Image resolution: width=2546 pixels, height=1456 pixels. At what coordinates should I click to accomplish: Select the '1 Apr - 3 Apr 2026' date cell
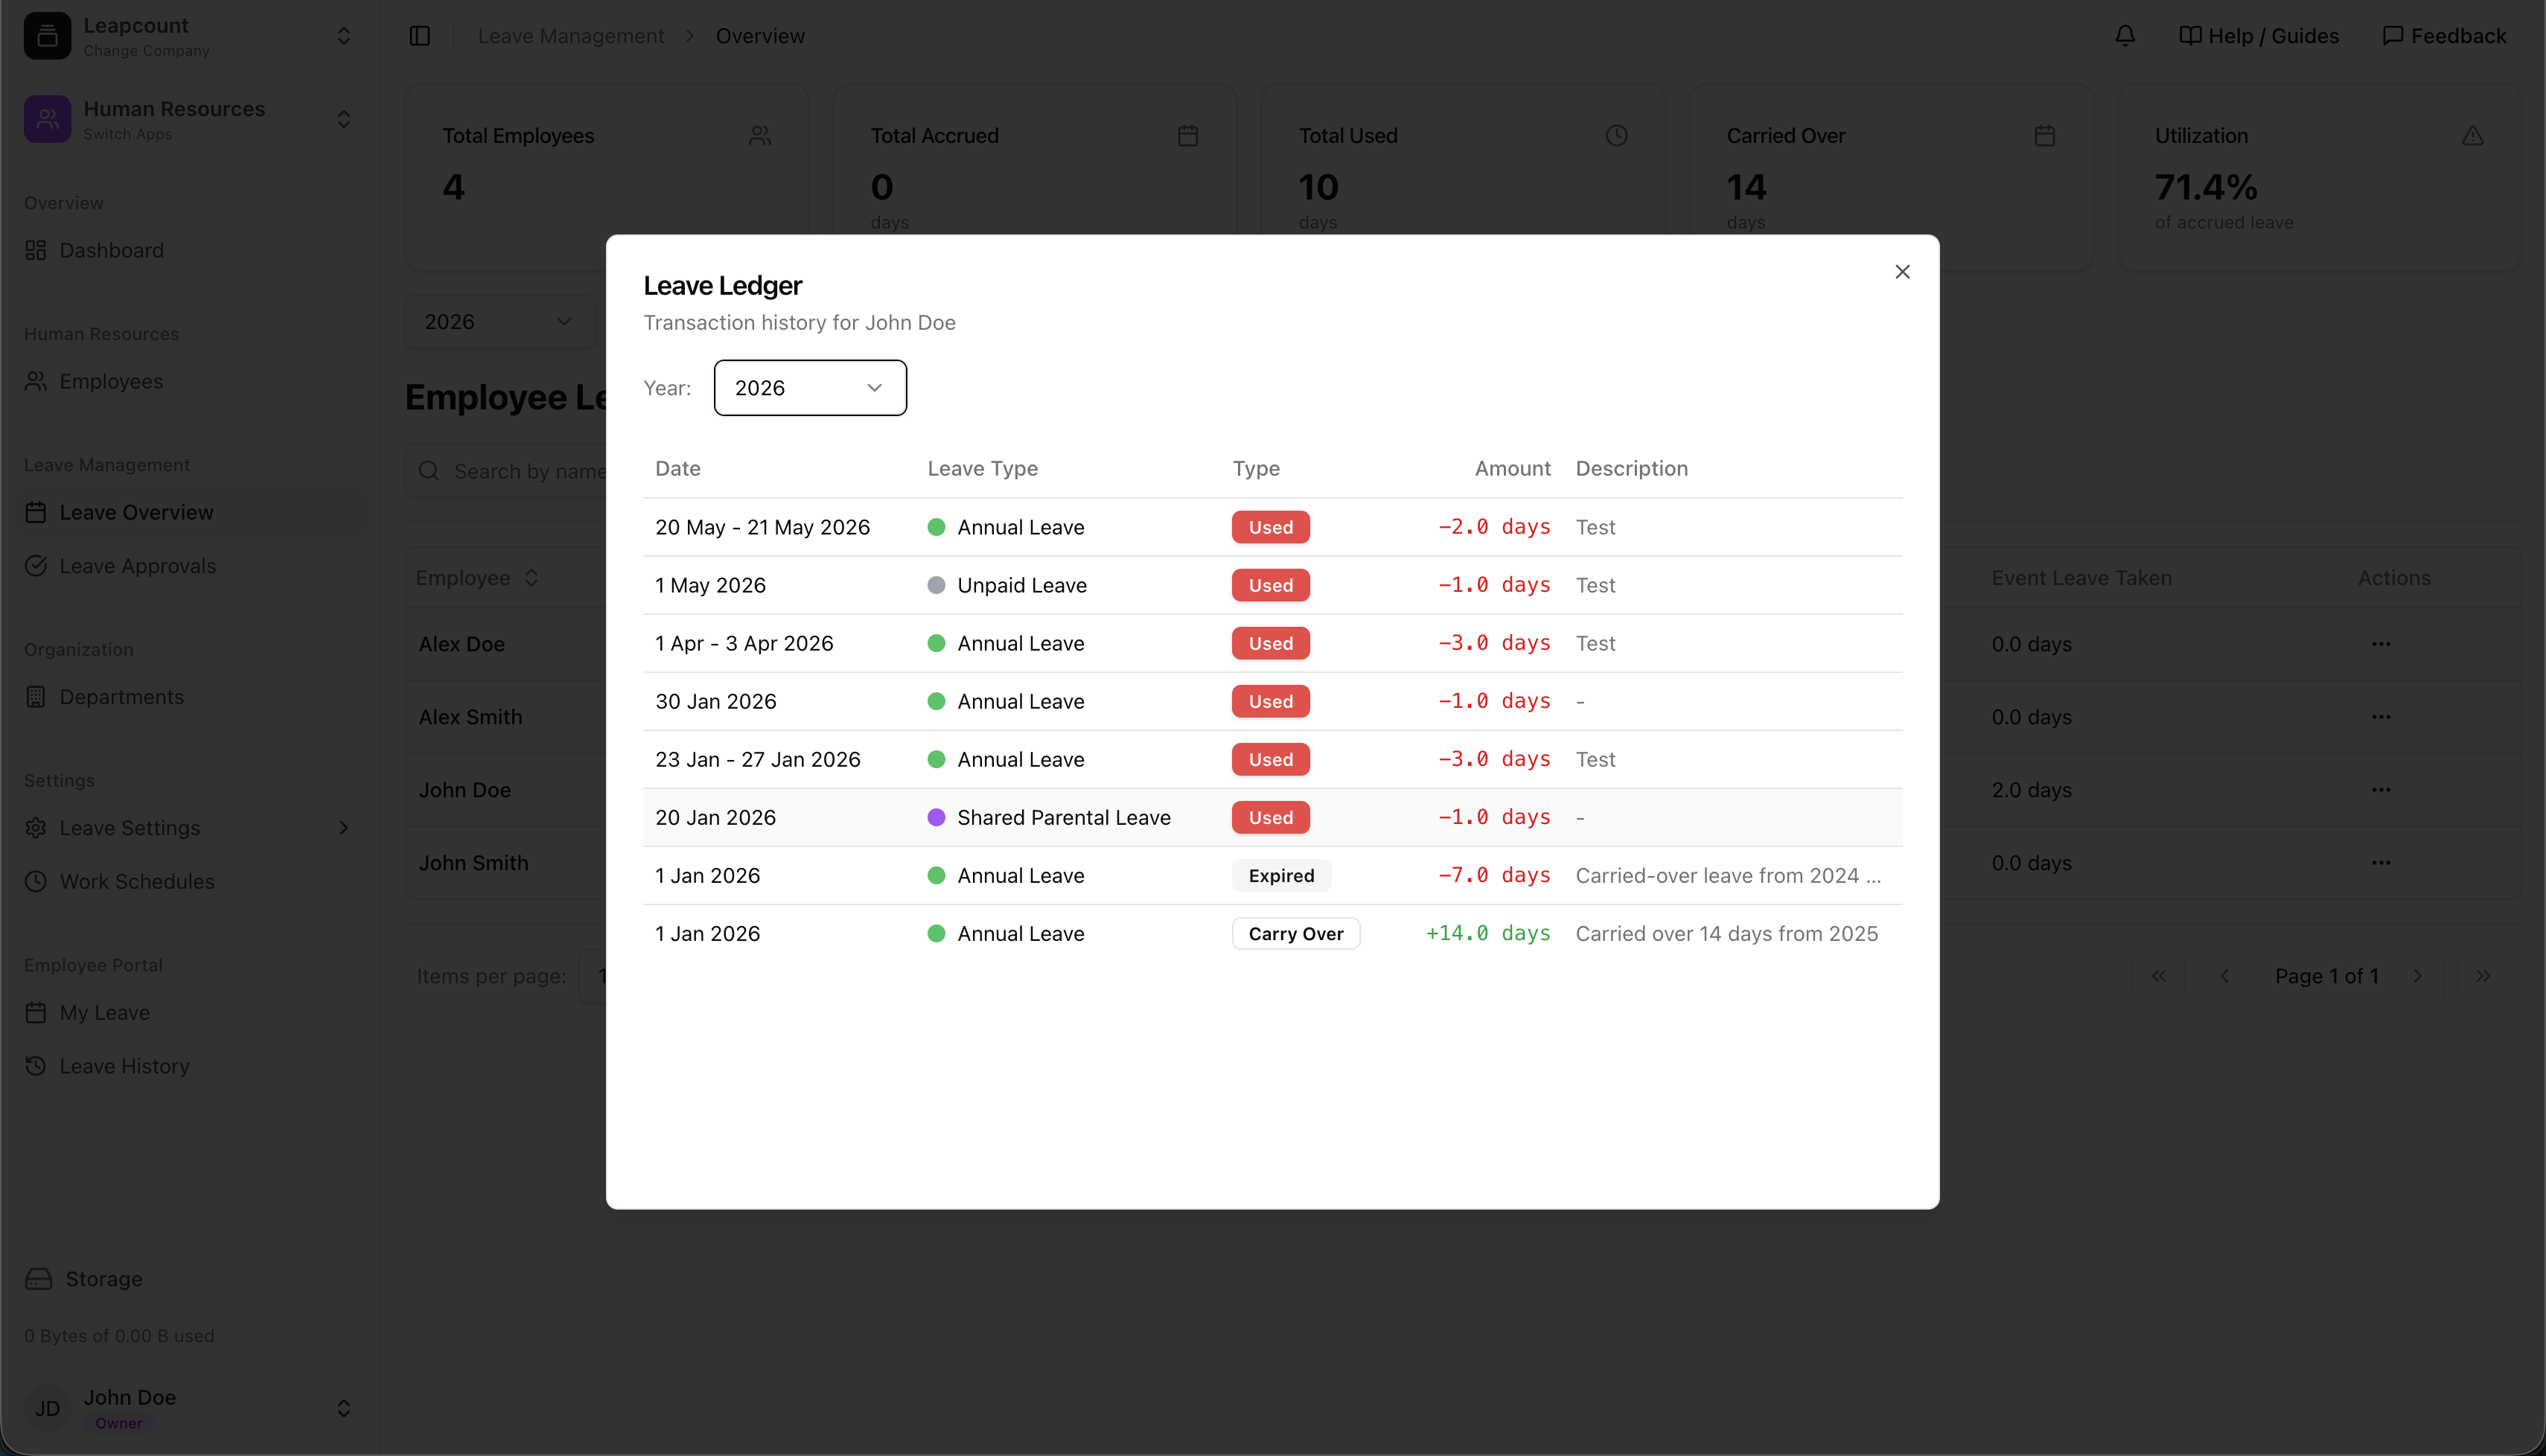click(744, 643)
